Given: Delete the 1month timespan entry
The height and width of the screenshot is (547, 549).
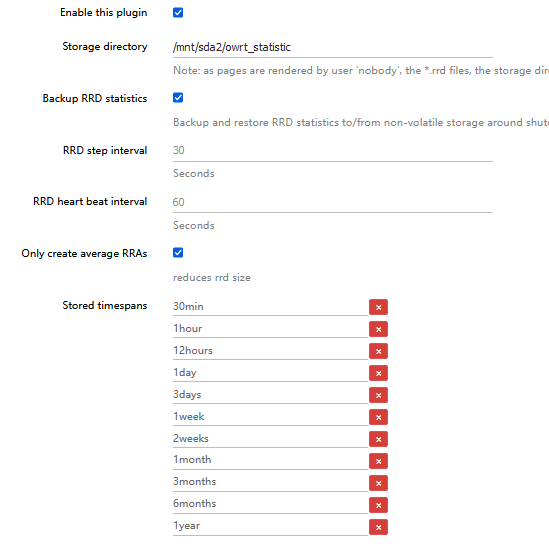Looking at the screenshot, I should tap(378, 461).
